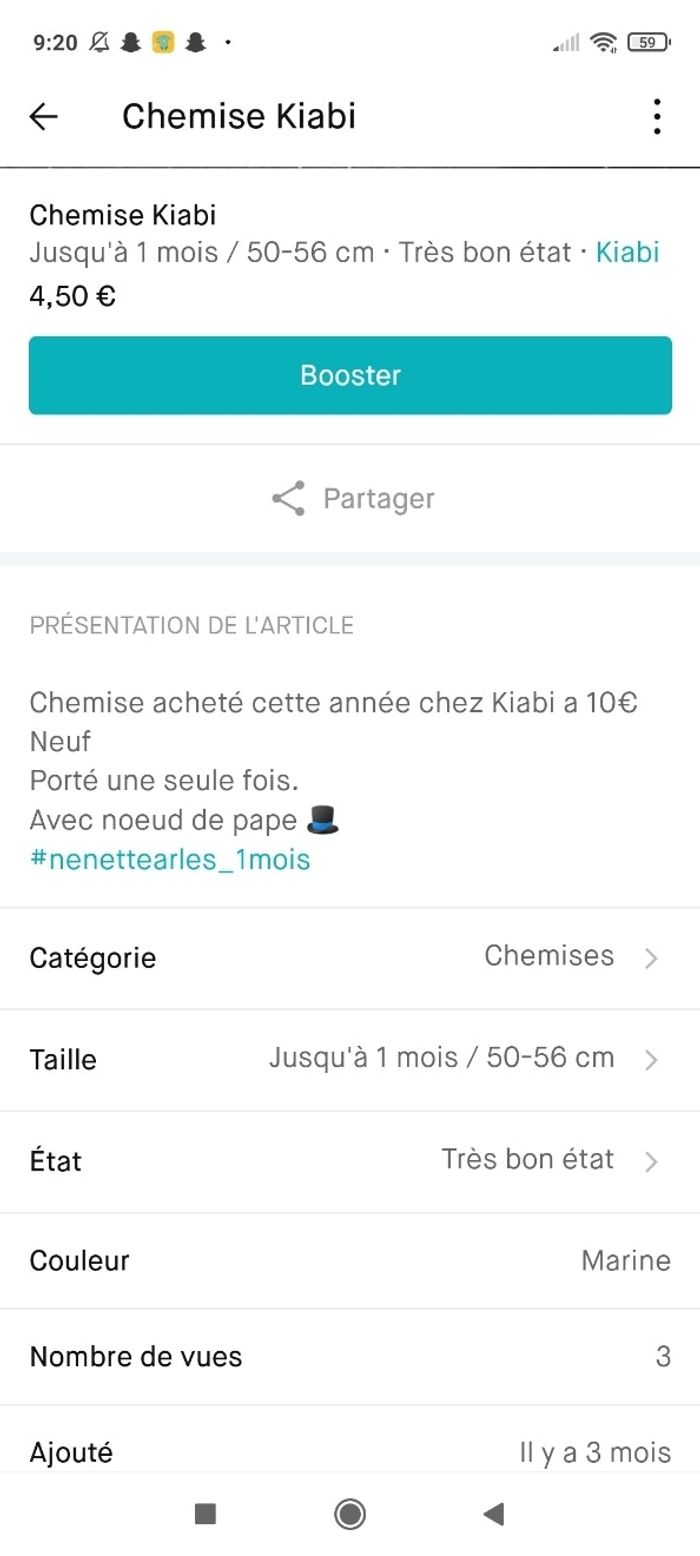
Task: Expand the État row chevron
Action: 651,1161
